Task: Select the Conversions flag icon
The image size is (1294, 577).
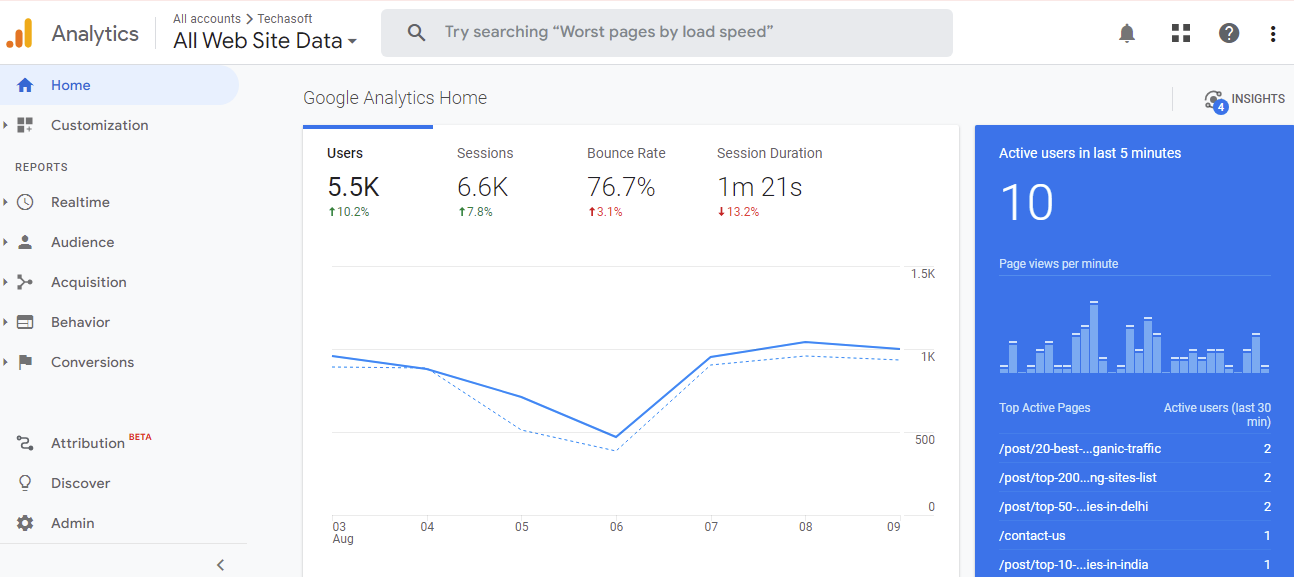Action: [23, 362]
